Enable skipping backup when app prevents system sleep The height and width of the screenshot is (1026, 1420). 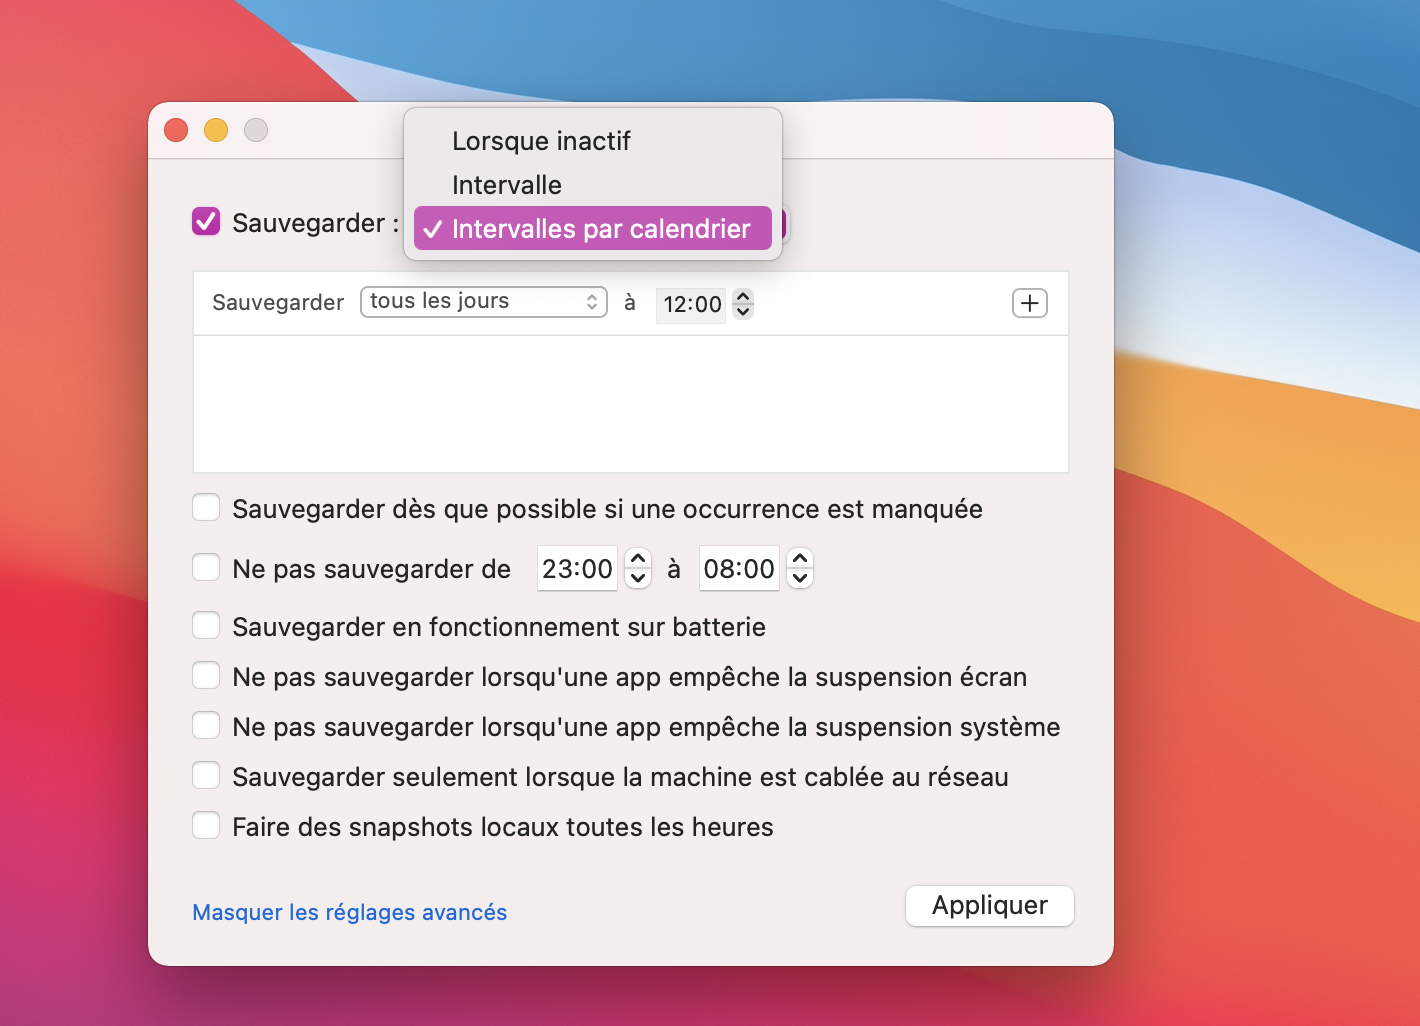205,725
